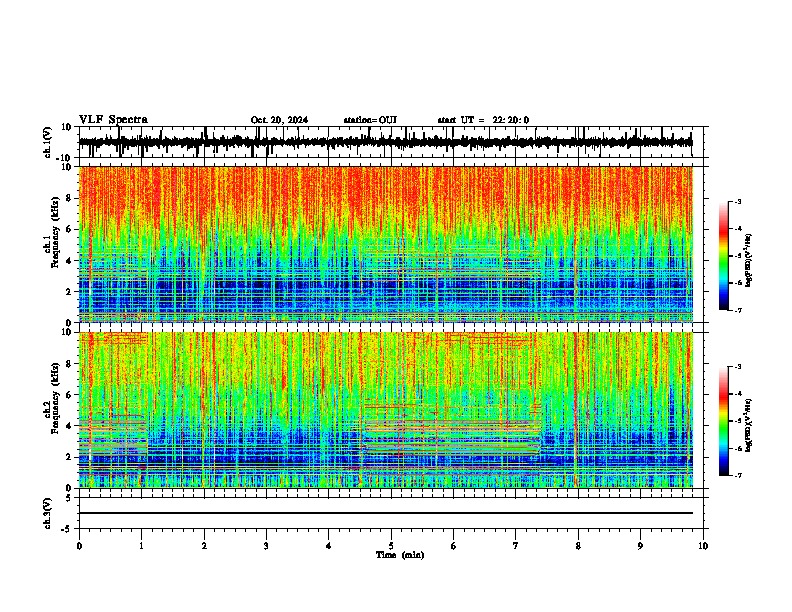Click the flat ch.3(V) line trace

[x=386, y=513]
